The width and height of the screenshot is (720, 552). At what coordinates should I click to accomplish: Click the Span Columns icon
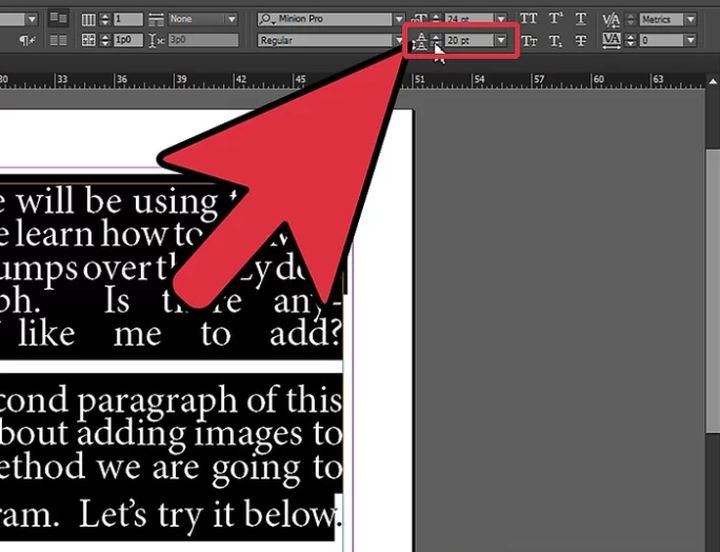point(156,19)
